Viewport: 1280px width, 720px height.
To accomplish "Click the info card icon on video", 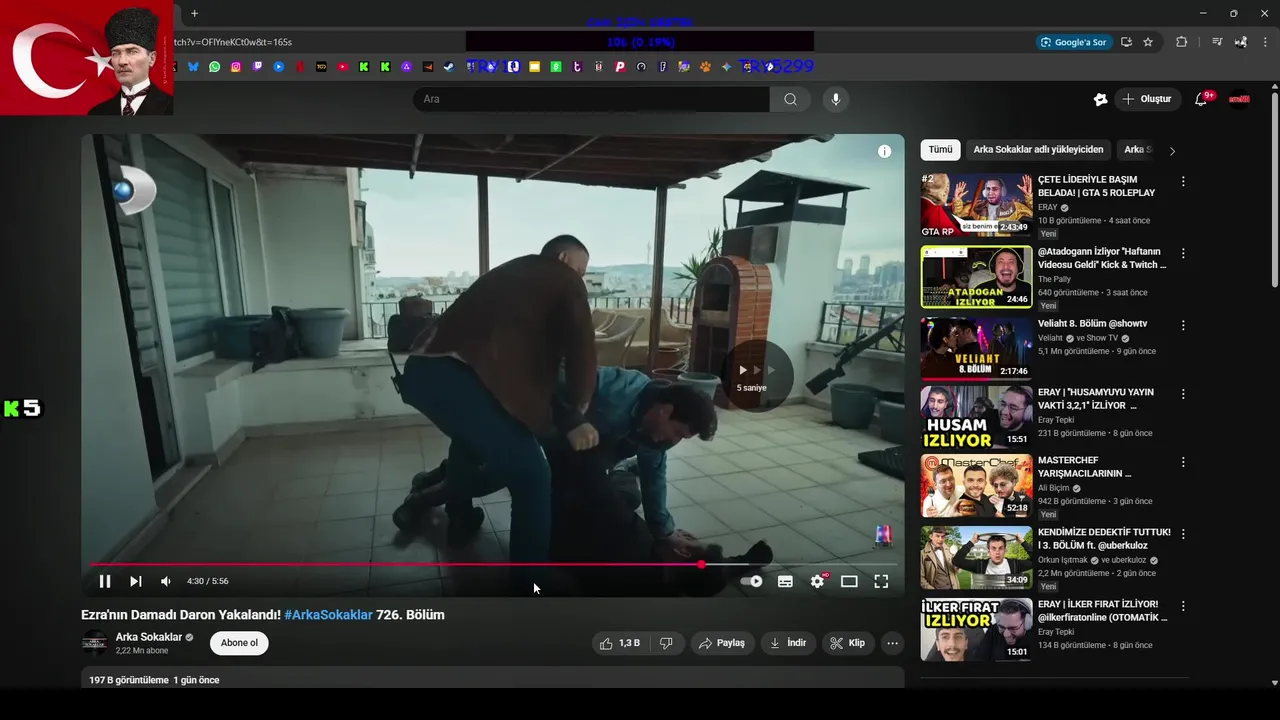I will point(884,151).
